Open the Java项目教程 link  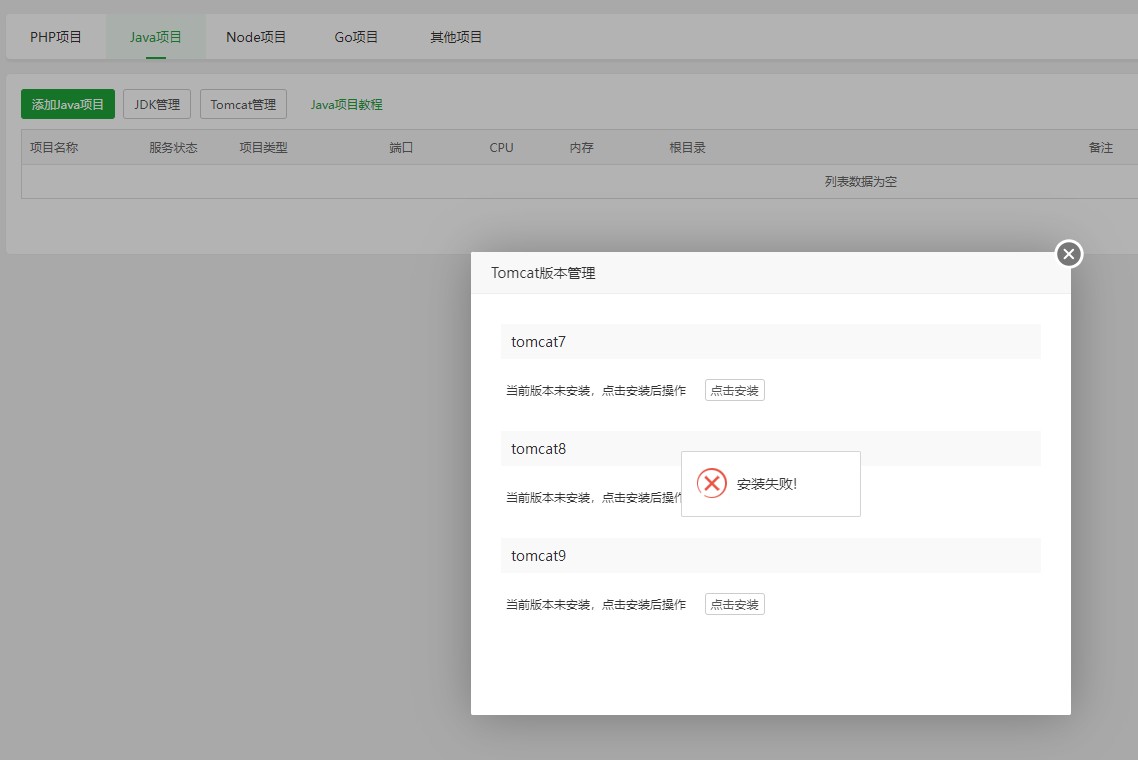tap(346, 105)
